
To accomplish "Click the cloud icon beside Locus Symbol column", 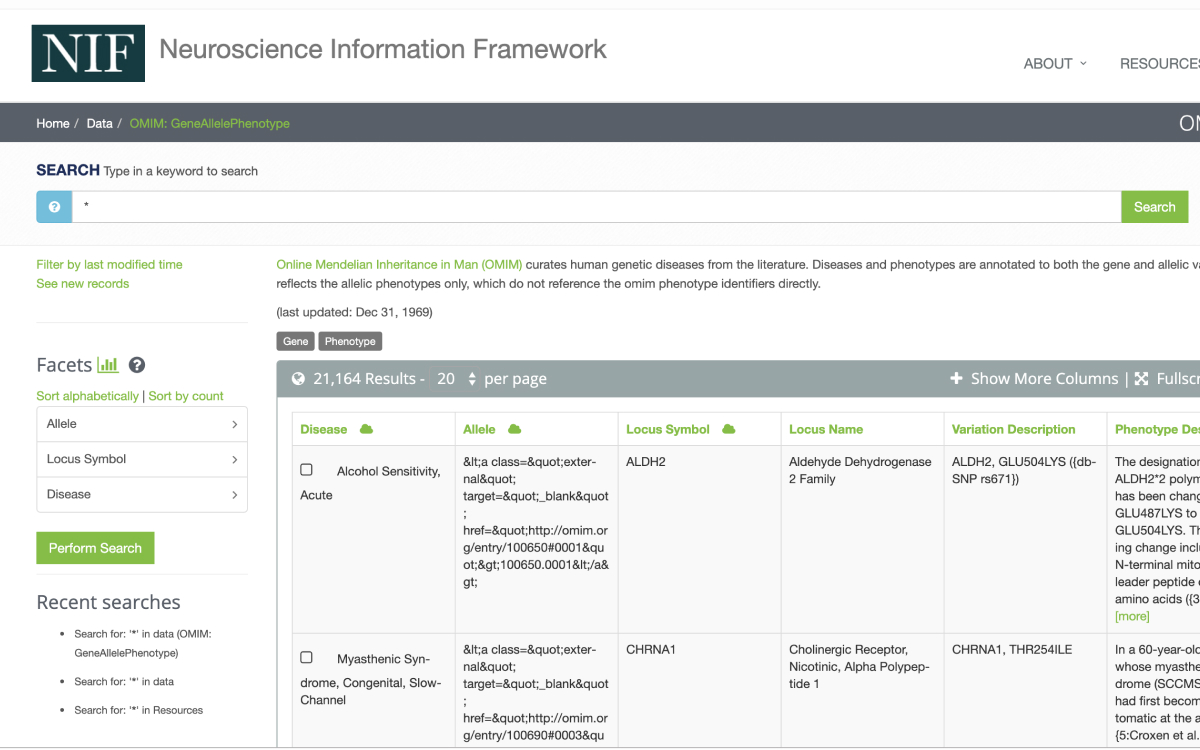I will (x=728, y=429).
